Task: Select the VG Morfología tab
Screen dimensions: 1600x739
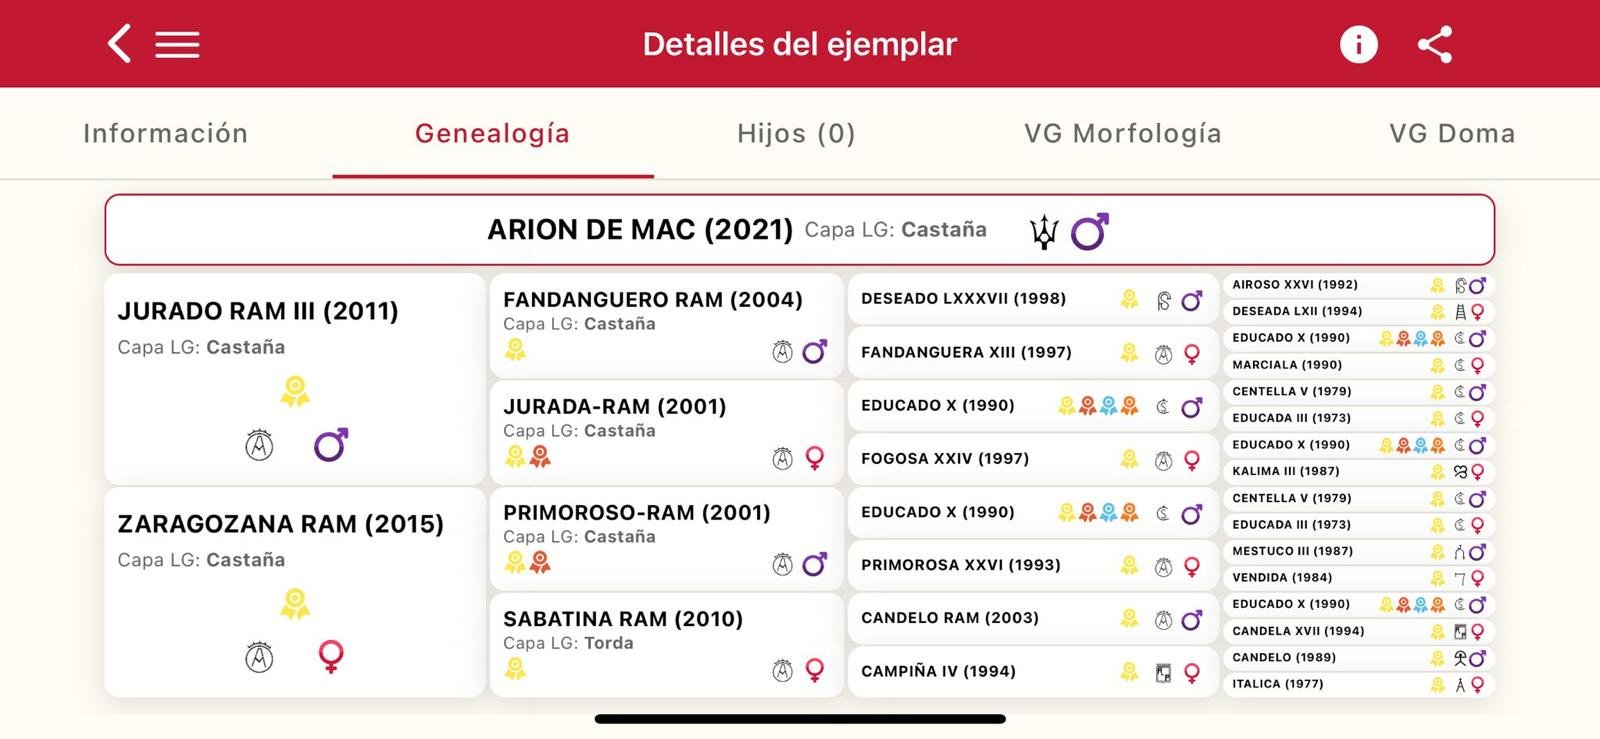Action: click(1122, 133)
